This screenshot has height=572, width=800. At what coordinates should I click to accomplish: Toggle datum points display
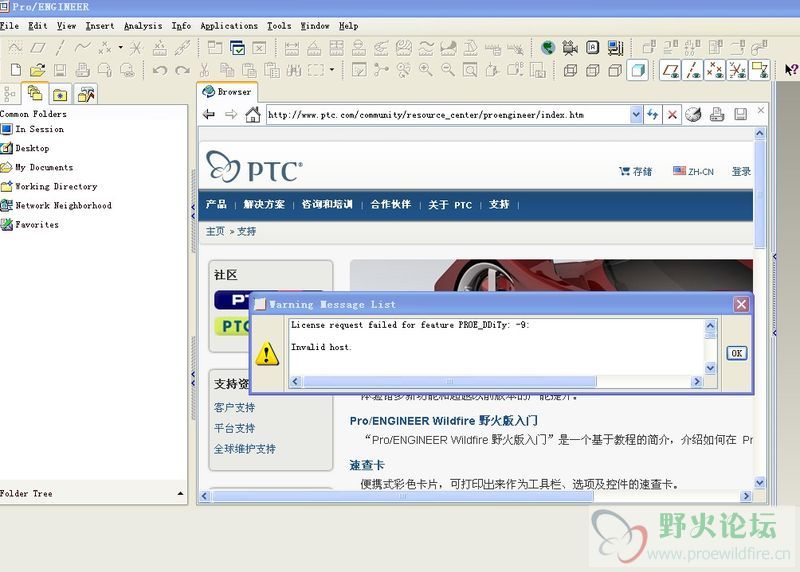pyautogui.click(x=715, y=70)
